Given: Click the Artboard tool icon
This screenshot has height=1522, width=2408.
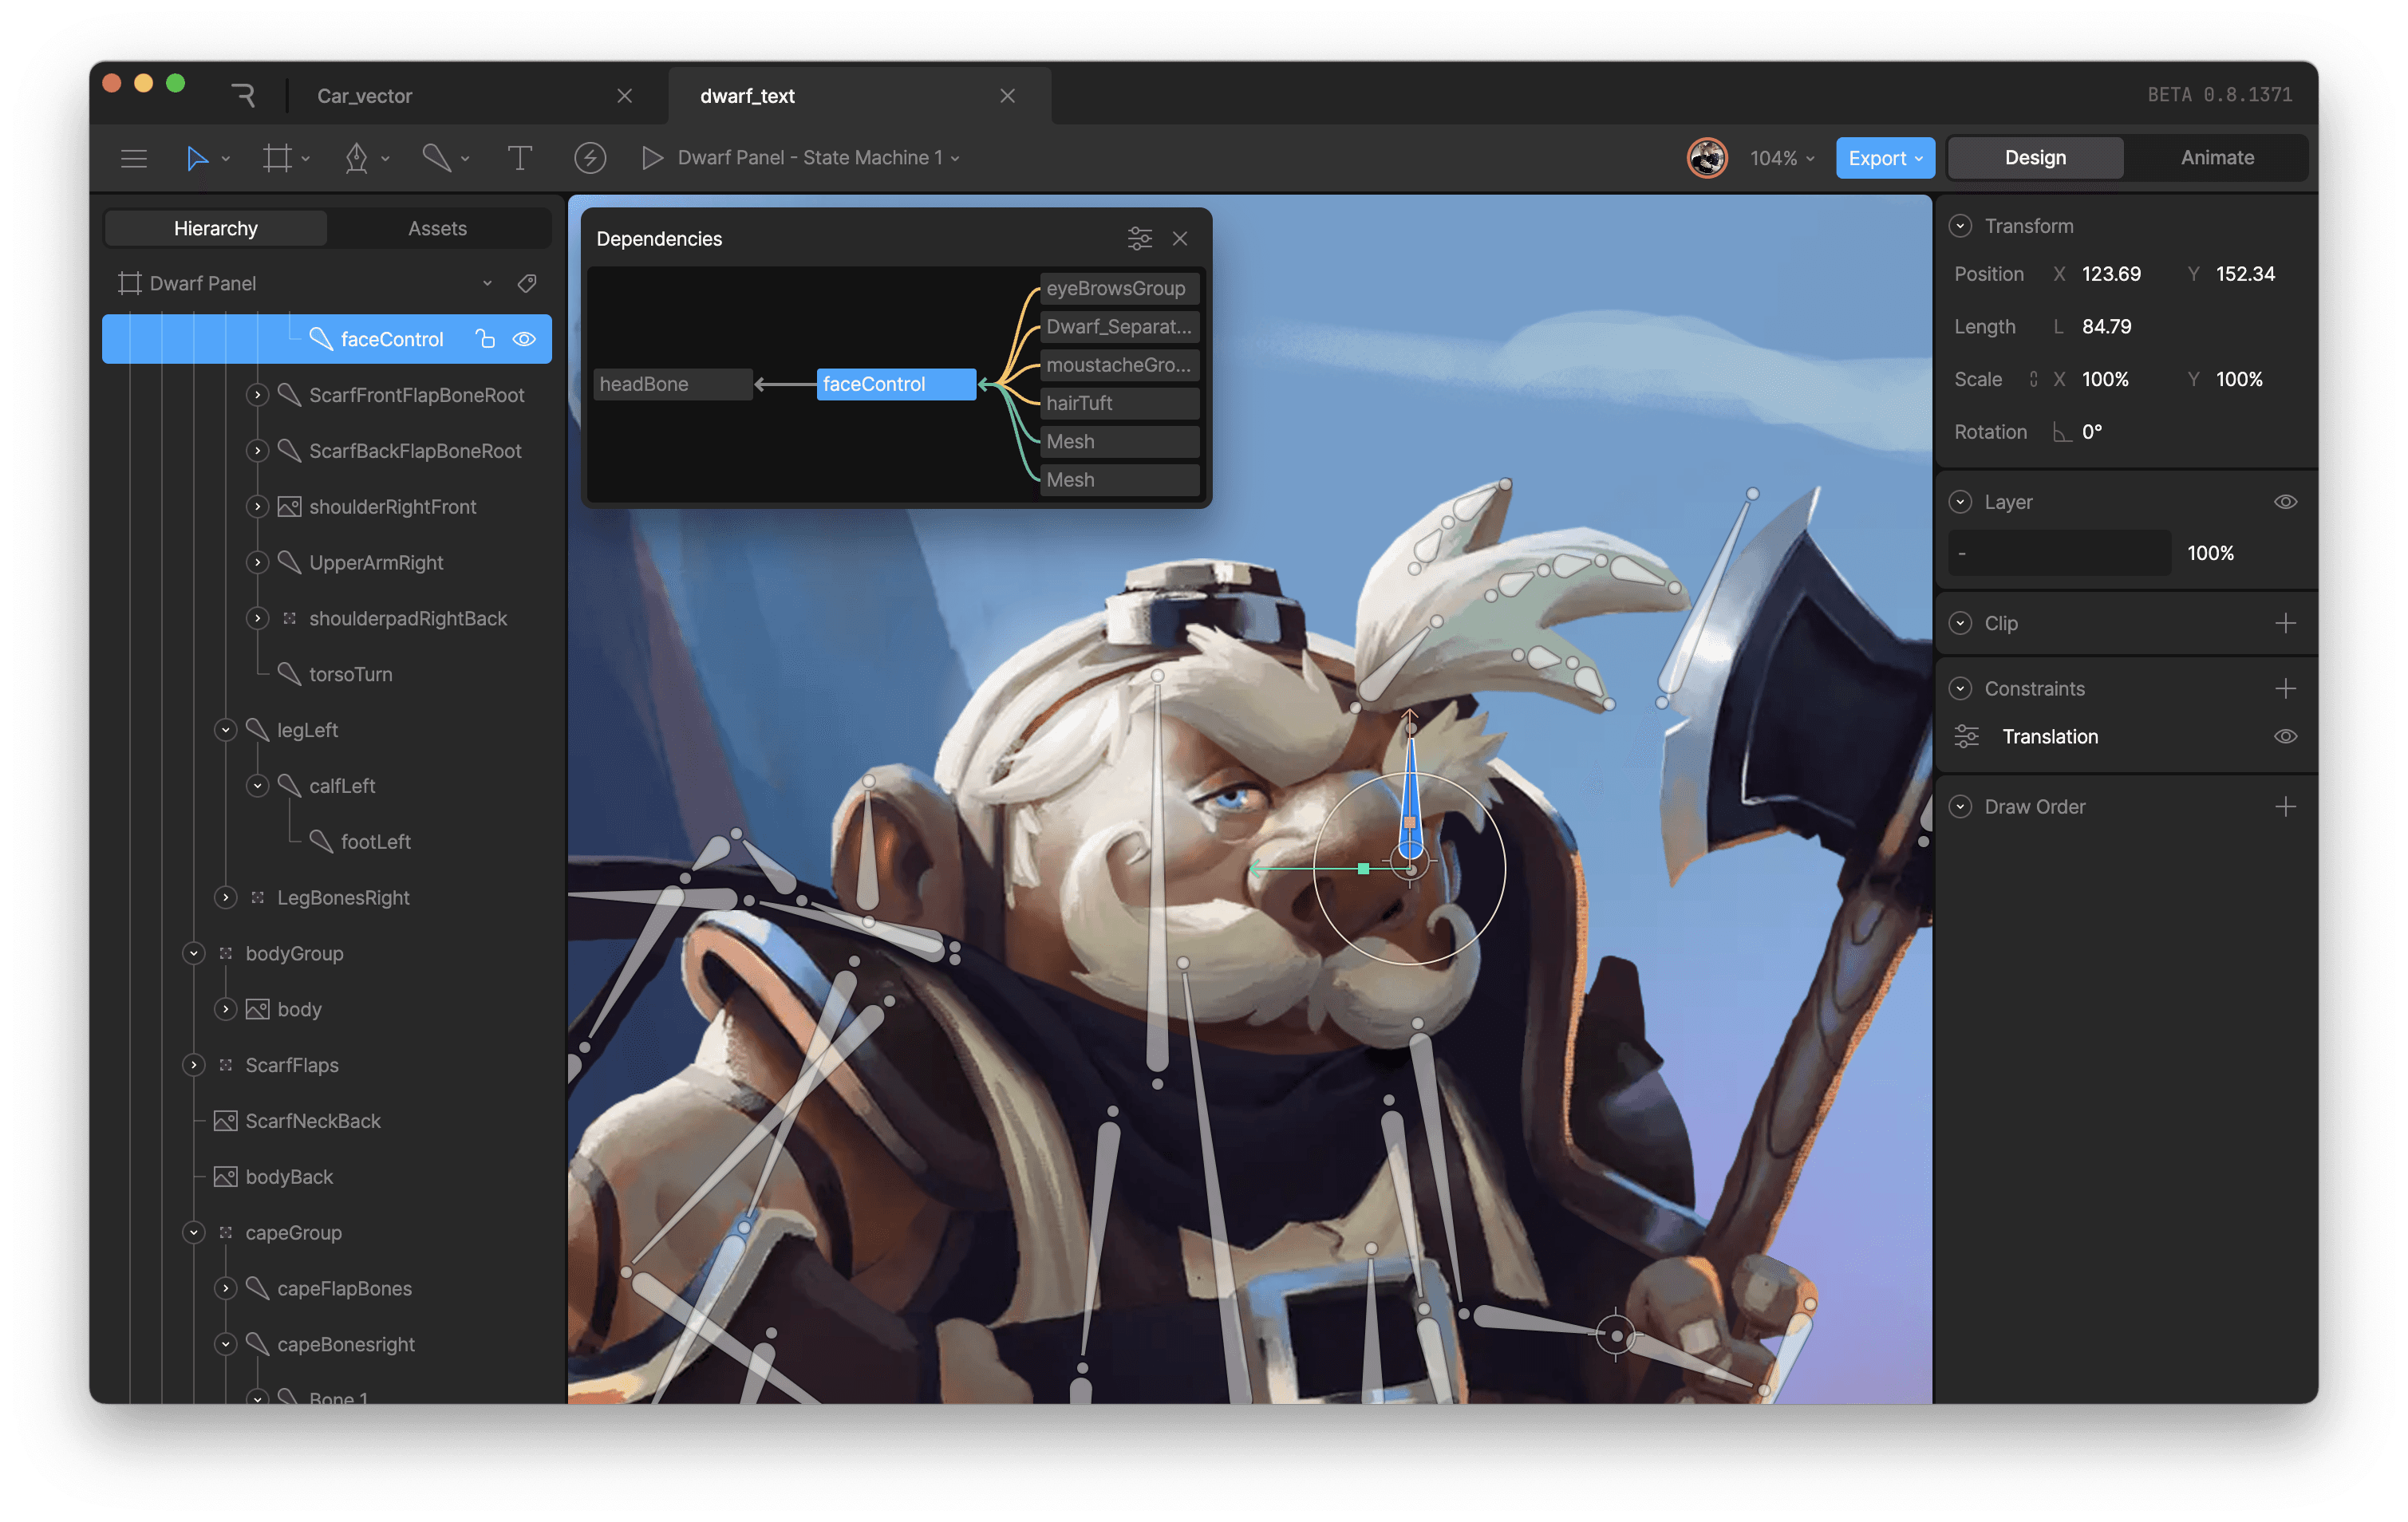Looking at the screenshot, I should pos(277,158).
